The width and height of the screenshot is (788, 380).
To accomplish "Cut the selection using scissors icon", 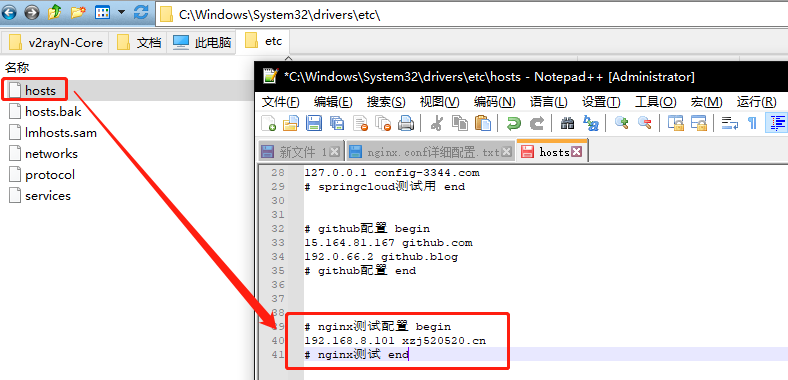I will pyautogui.click(x=437, y=123).
